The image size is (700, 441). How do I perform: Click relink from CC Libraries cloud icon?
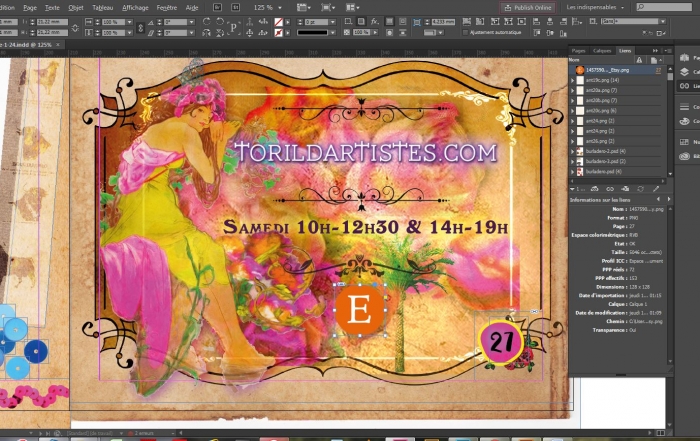pos(595,189)
